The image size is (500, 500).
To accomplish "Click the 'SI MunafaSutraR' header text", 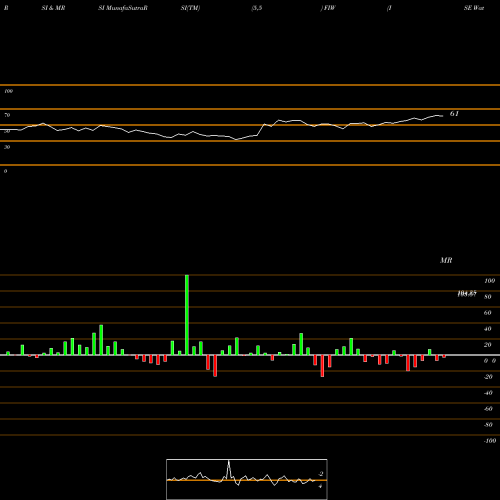I will 123,8.
